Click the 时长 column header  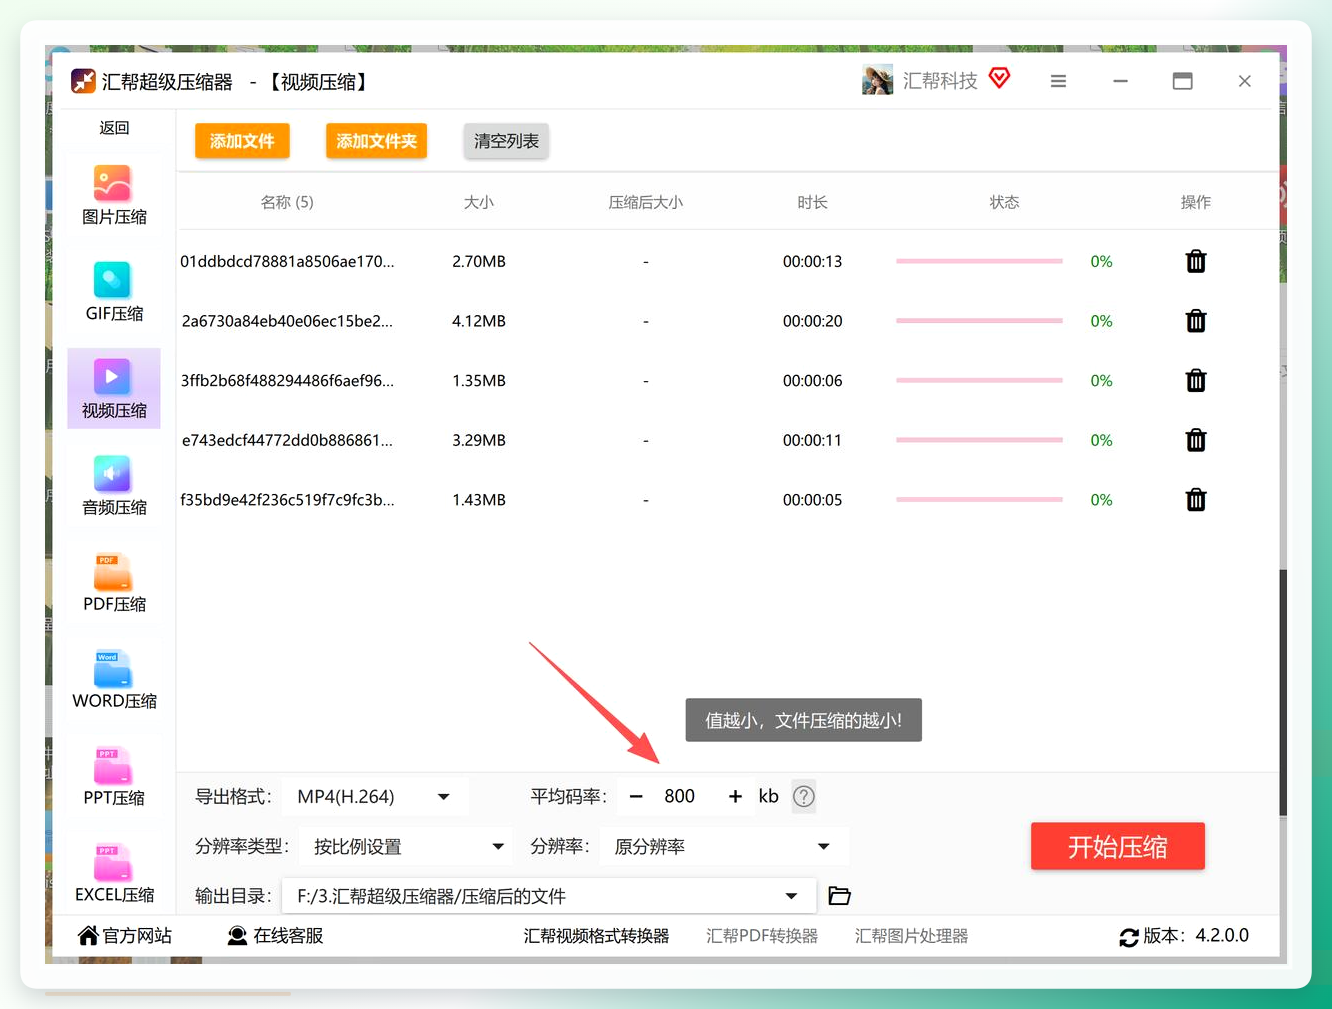point(813,203)
